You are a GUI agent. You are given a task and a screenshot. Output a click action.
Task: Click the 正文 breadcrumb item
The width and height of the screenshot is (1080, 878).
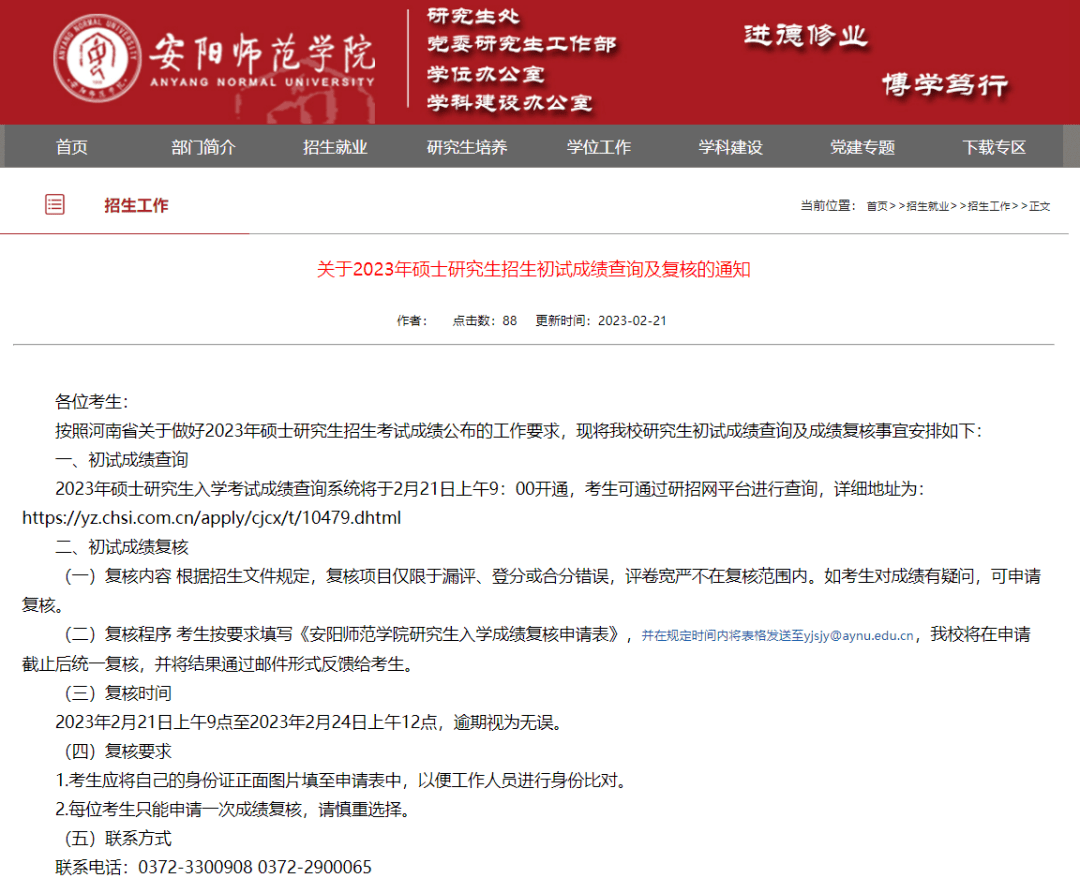[x=1039, y=206]
